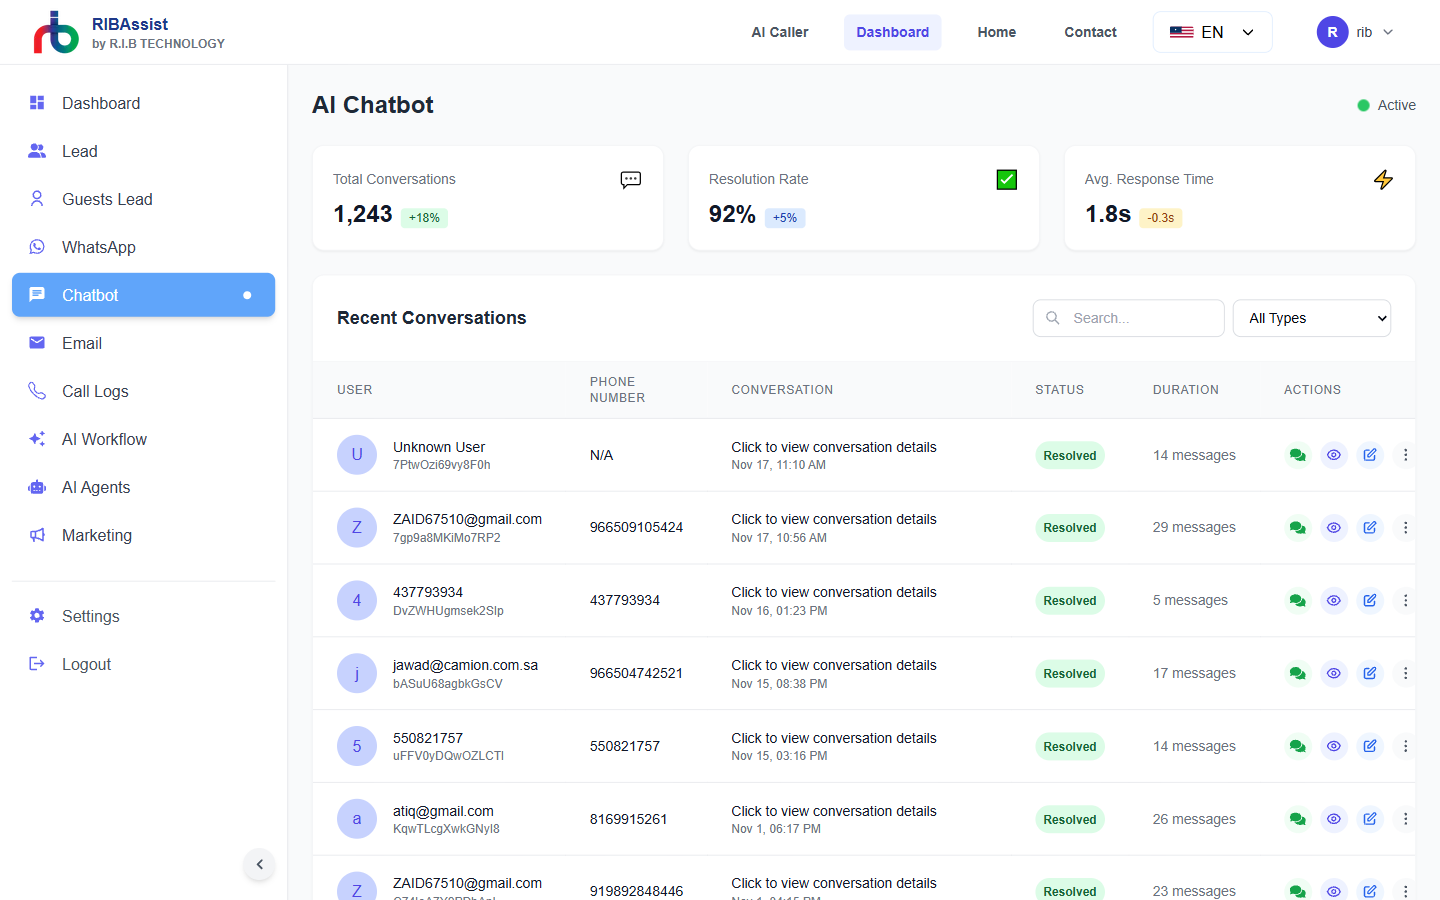Click the search magnifier in the Search field
1440x900 pixels.
(1052, 318)
